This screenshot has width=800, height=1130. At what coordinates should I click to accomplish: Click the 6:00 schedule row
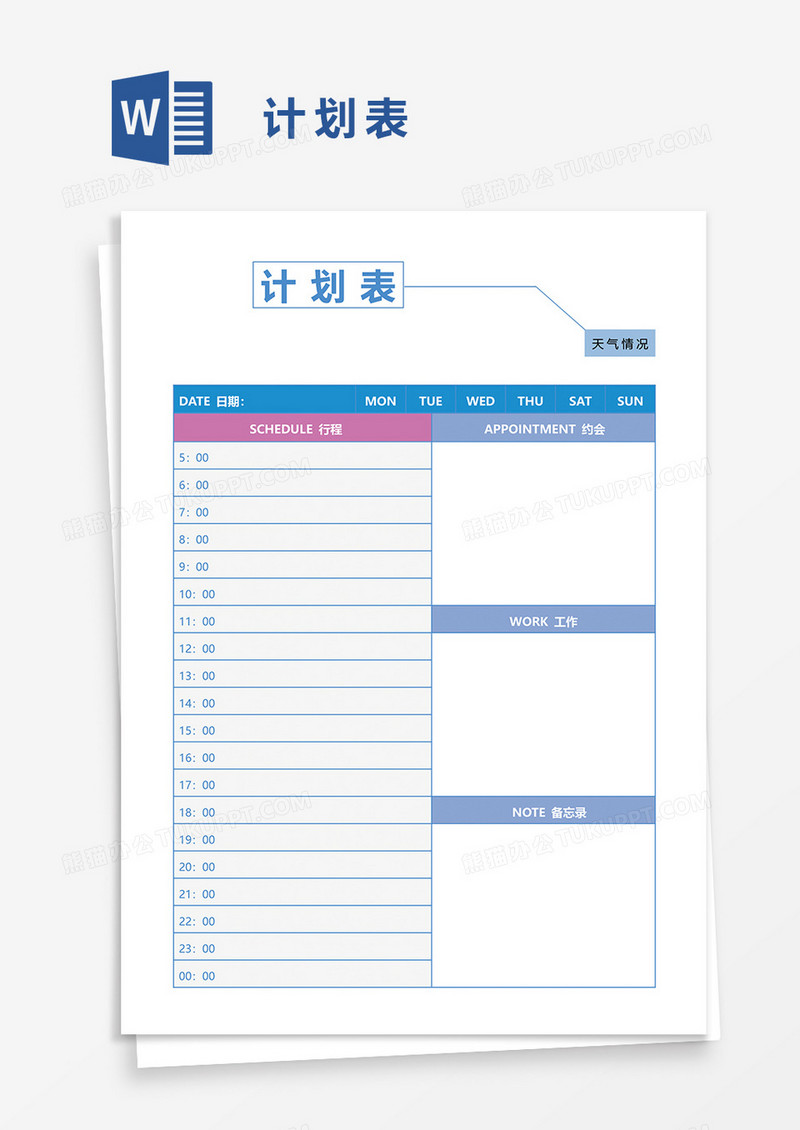[x=303, y=484]
